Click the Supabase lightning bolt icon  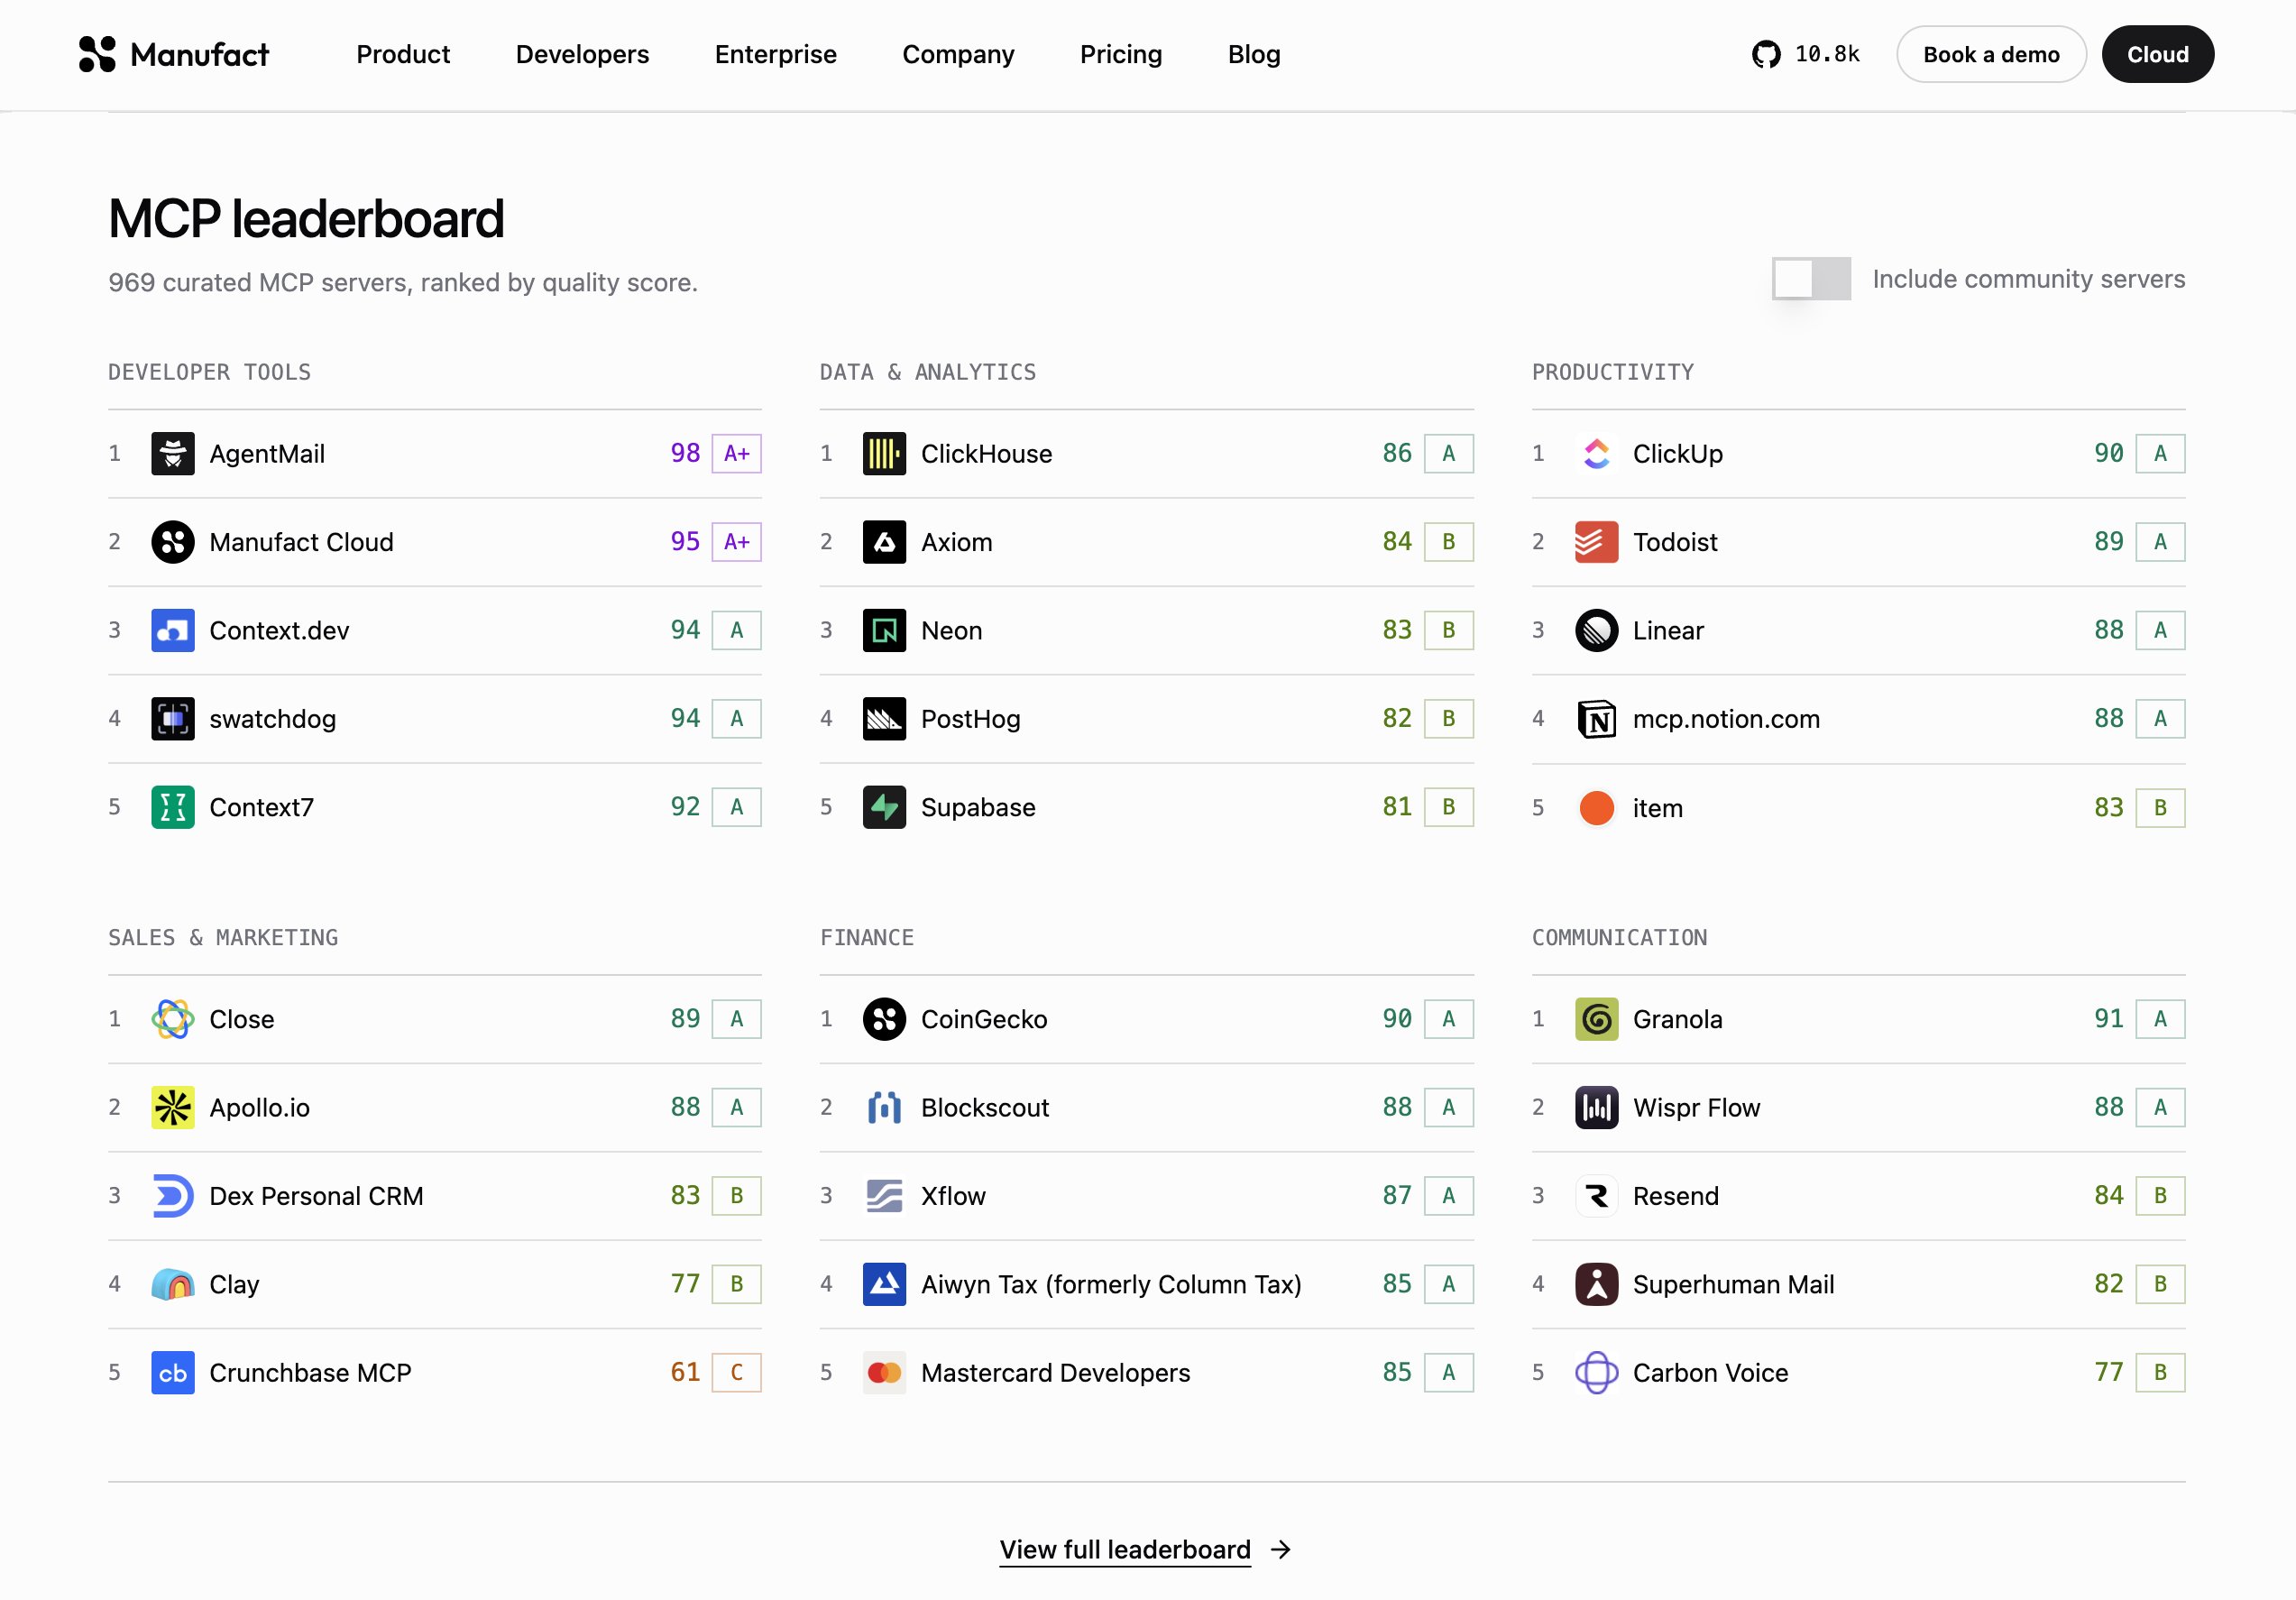tap(884, 807)
